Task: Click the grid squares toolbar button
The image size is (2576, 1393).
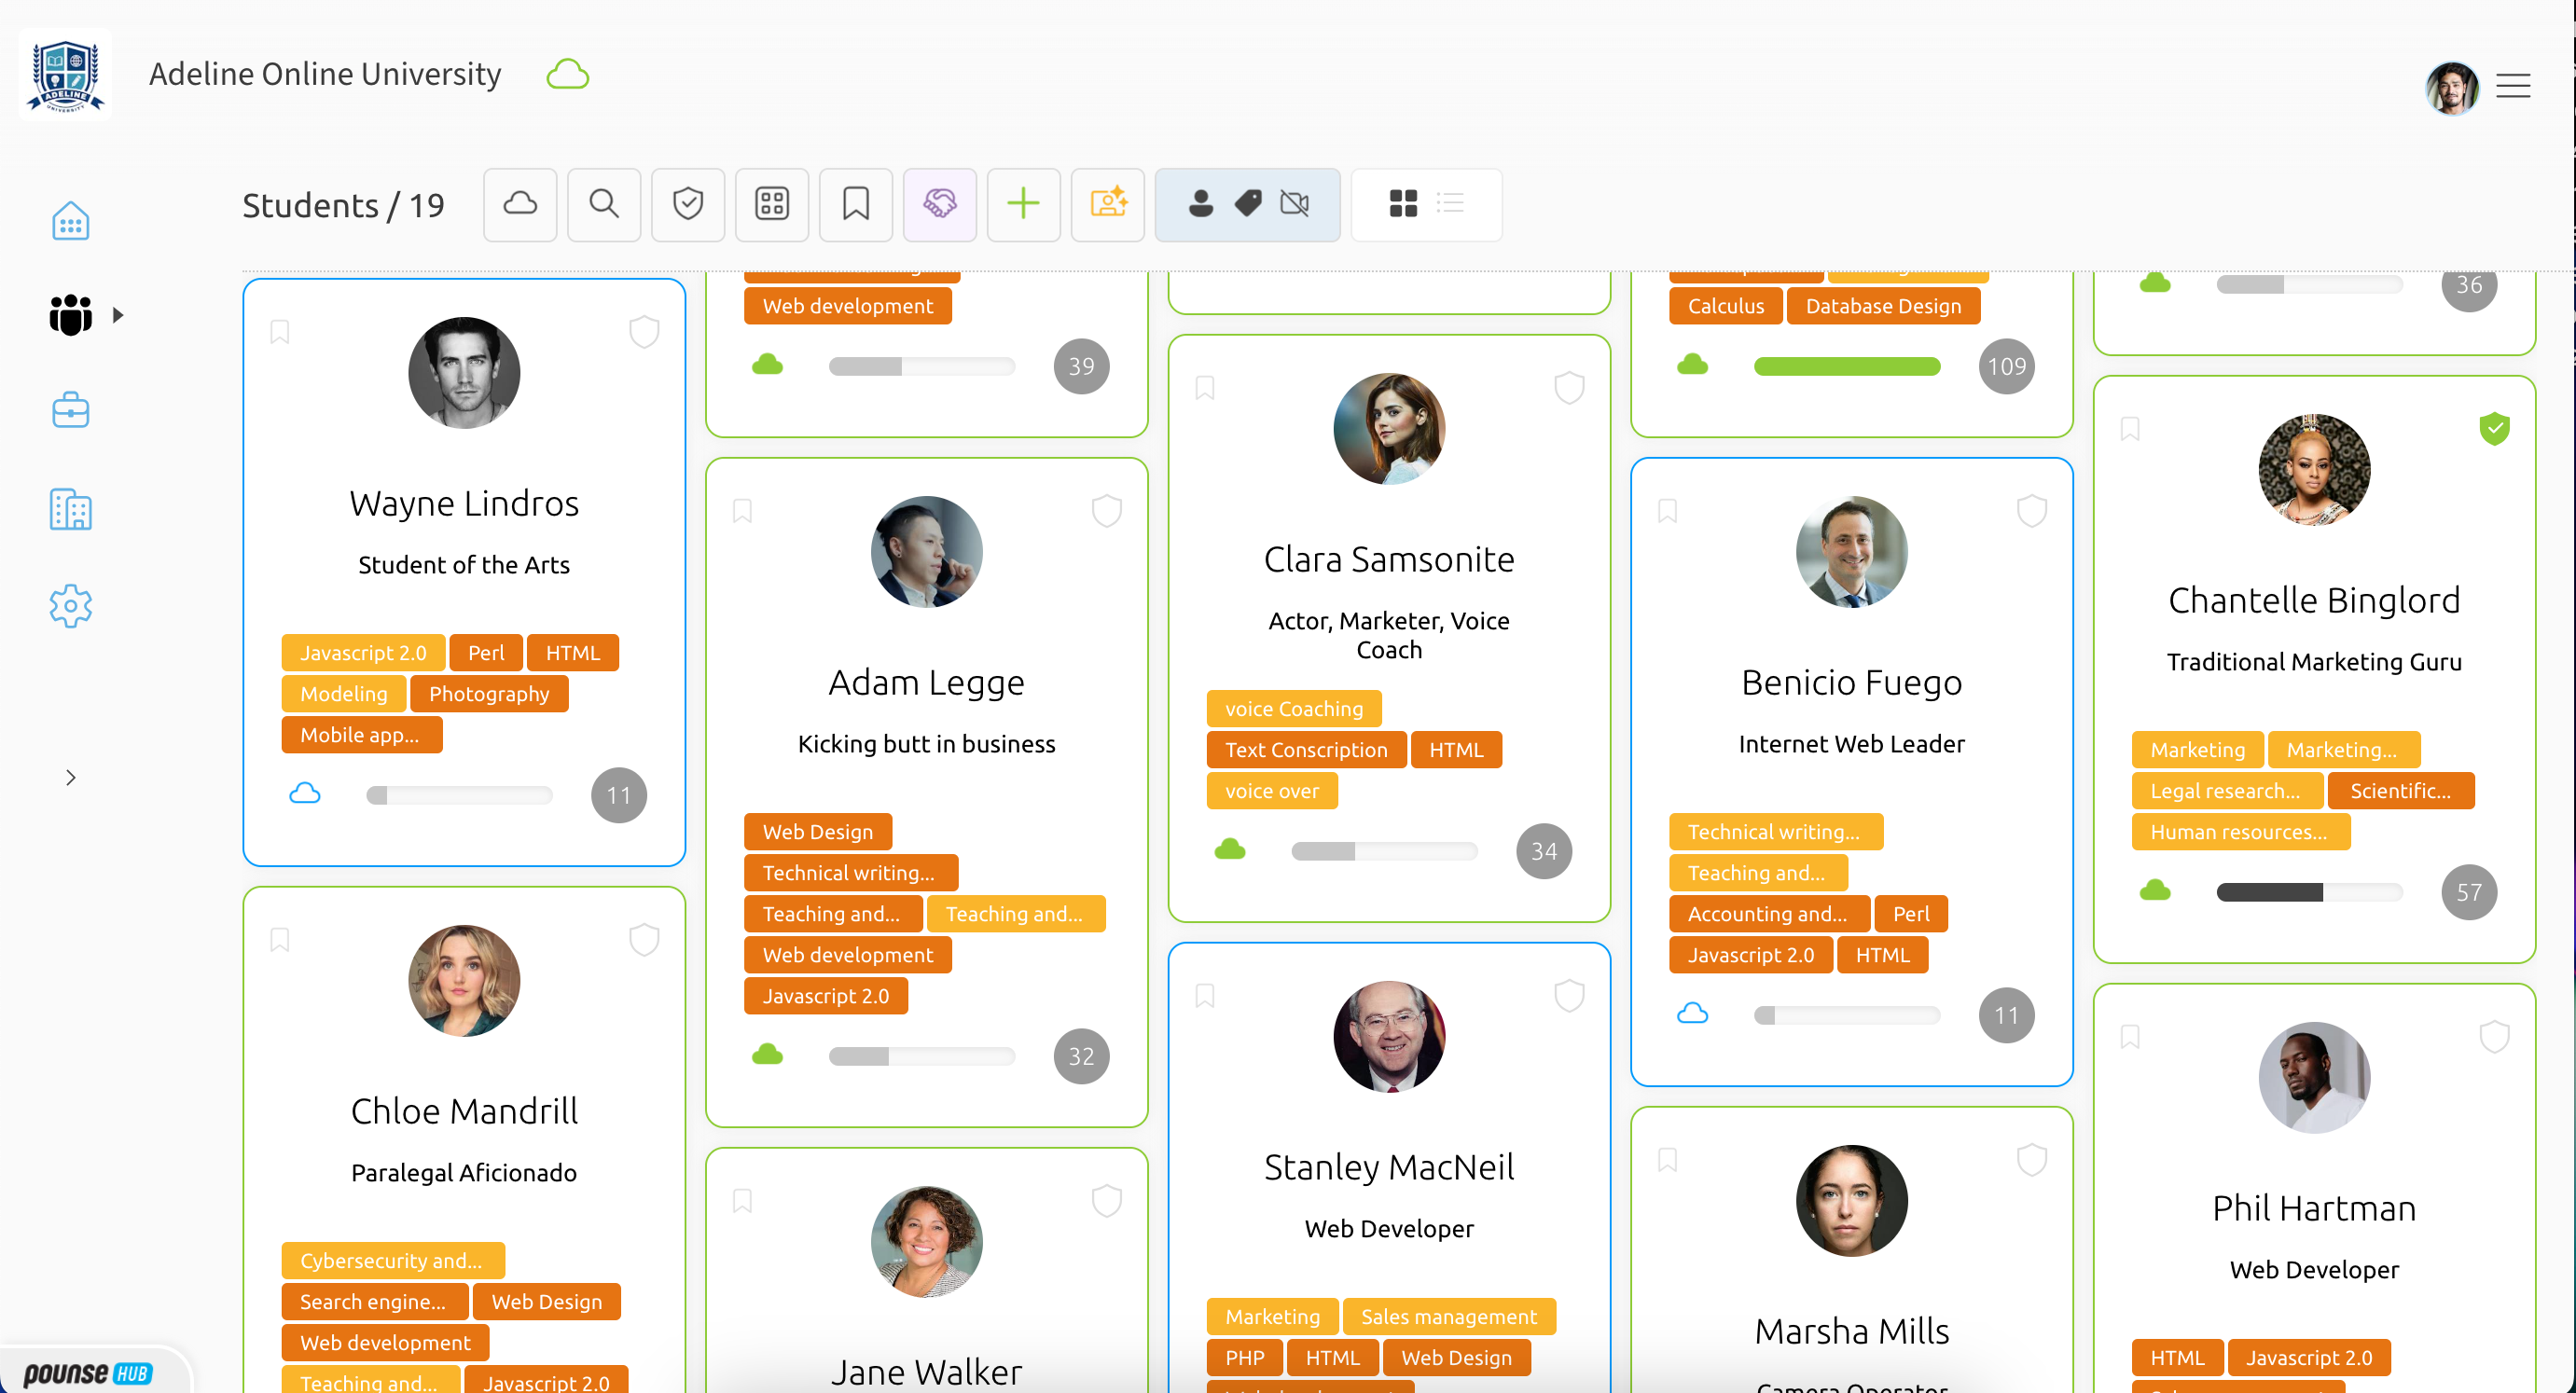Action: 772,204
